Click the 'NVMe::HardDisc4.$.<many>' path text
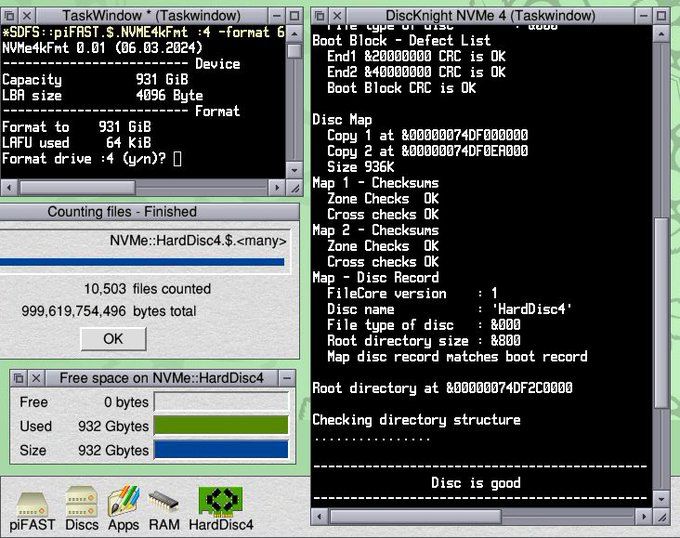The height and width of the screenshot is (538, 680). click(198, 241)
